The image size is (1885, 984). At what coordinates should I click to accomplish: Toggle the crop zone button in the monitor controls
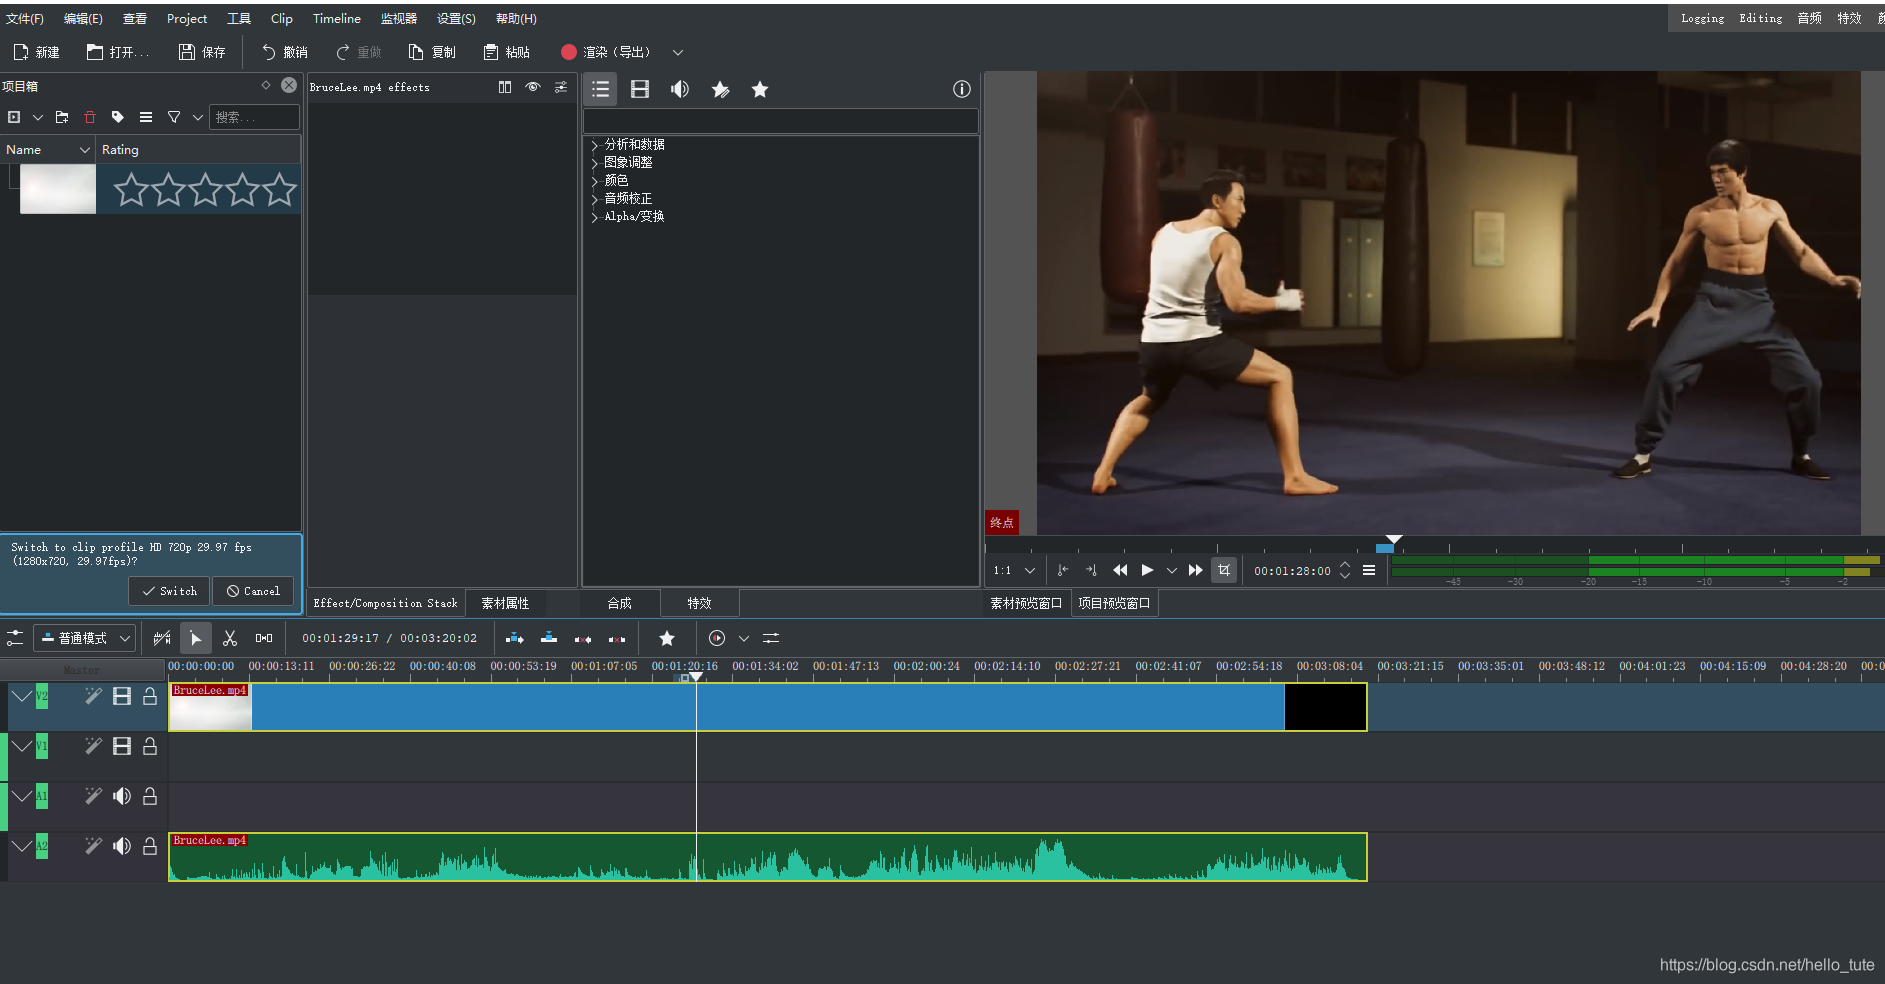(1224, 570)
